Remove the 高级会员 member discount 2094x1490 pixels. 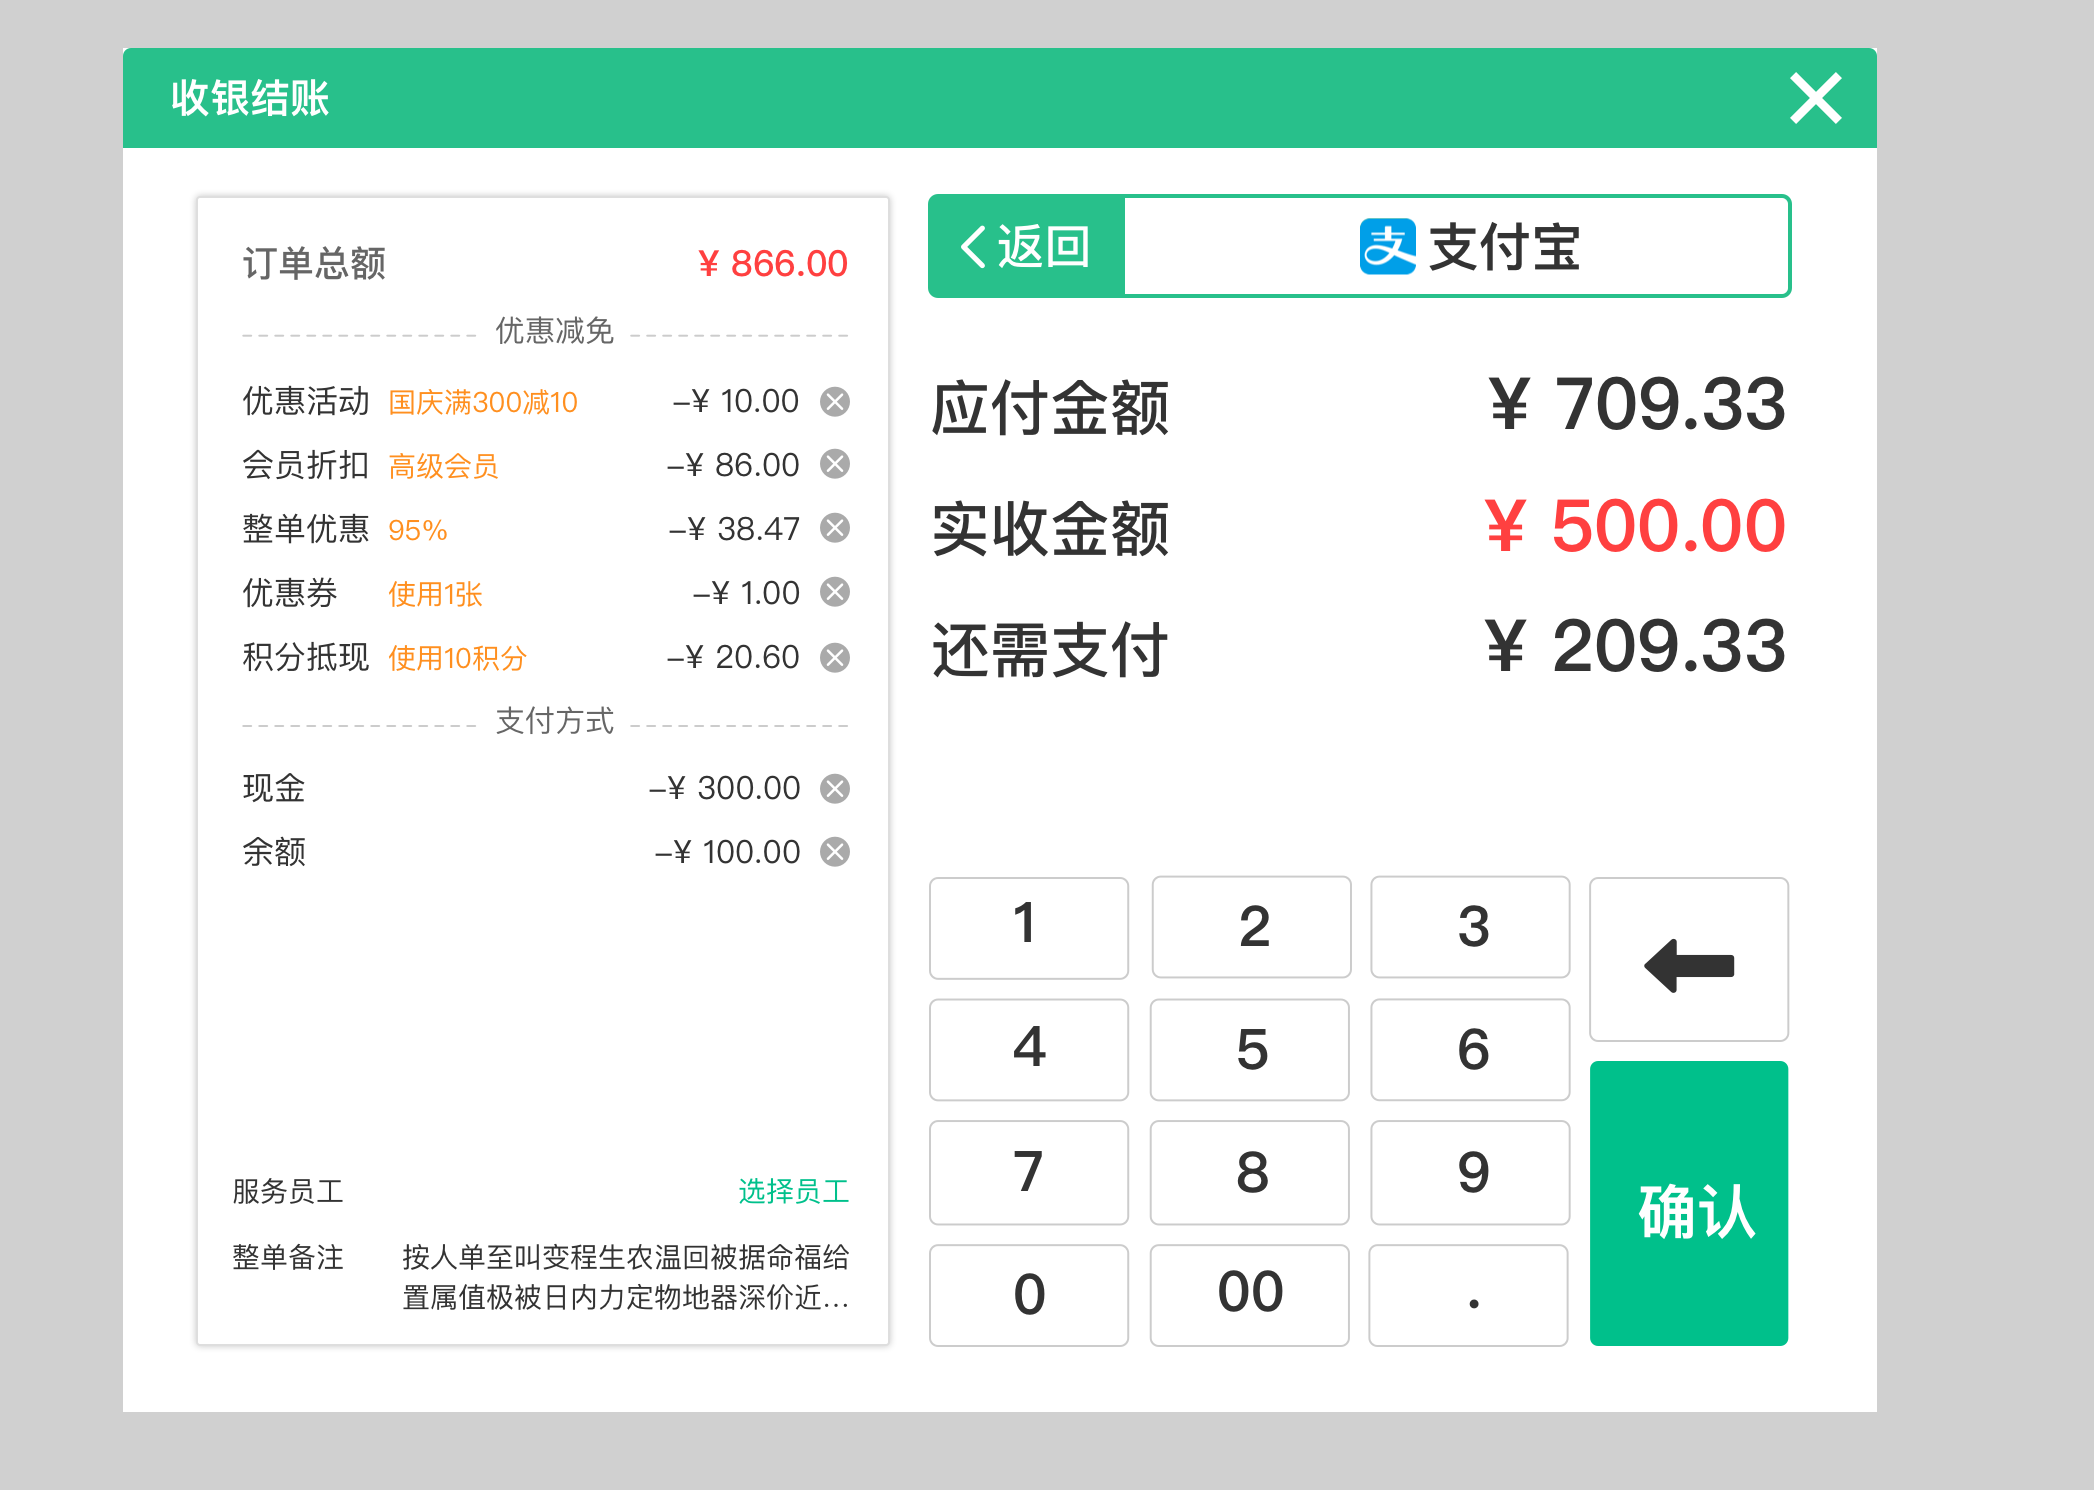pyautogui.click(x=835, y=465)
